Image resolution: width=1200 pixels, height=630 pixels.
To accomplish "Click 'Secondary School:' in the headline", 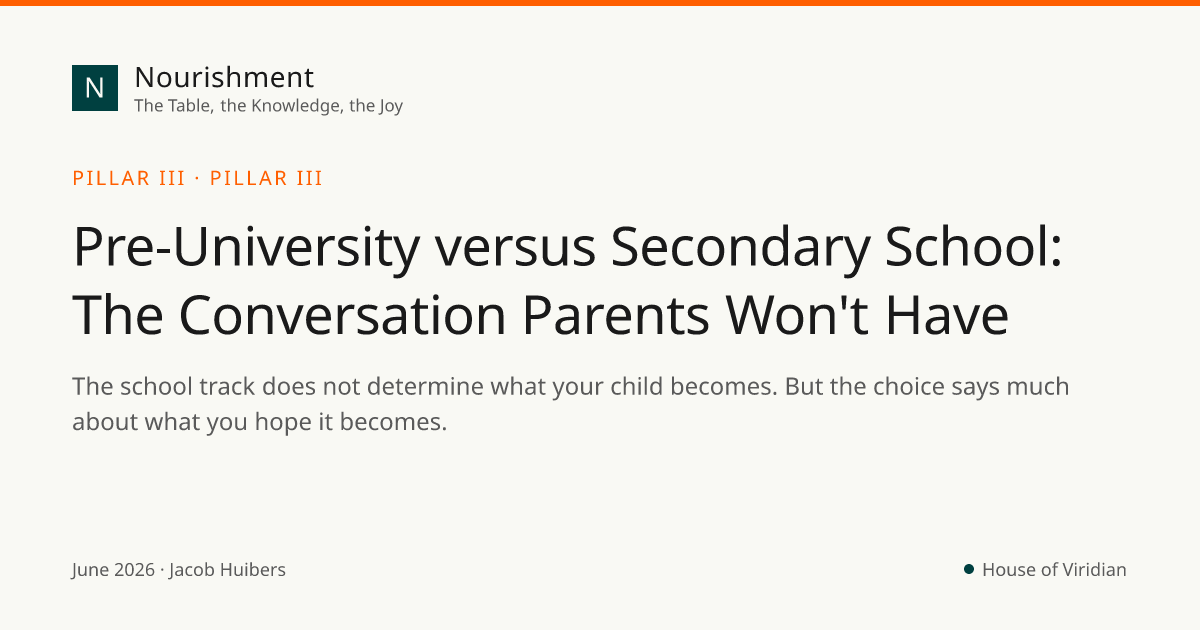I will 837,249.
